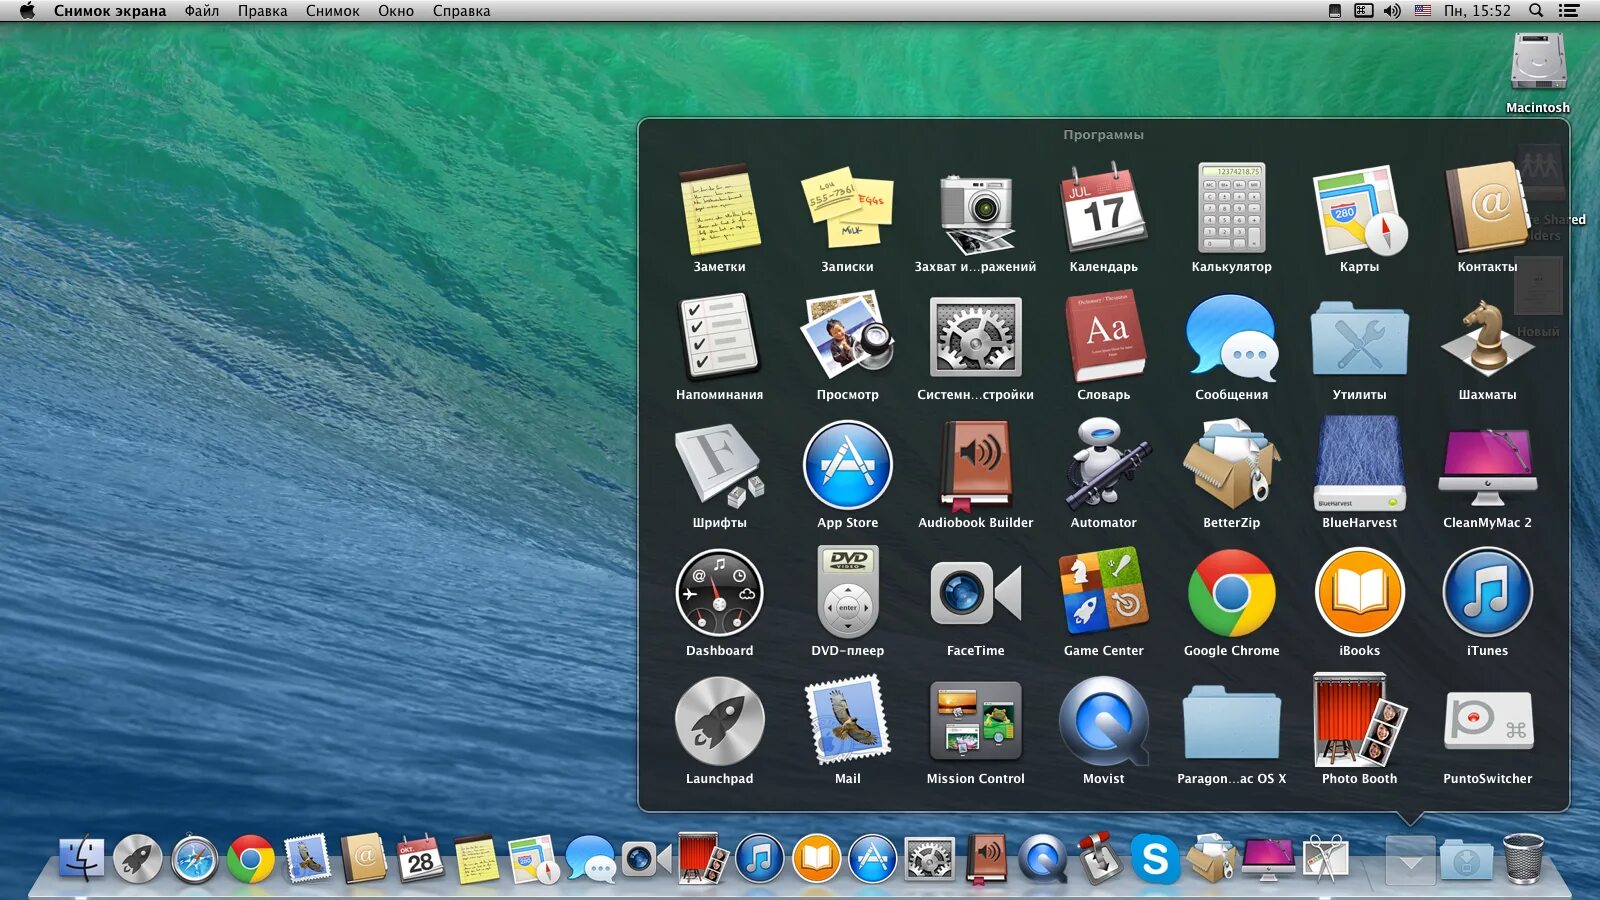
Task: Open the Справка menu
Action: pos(461,11)
